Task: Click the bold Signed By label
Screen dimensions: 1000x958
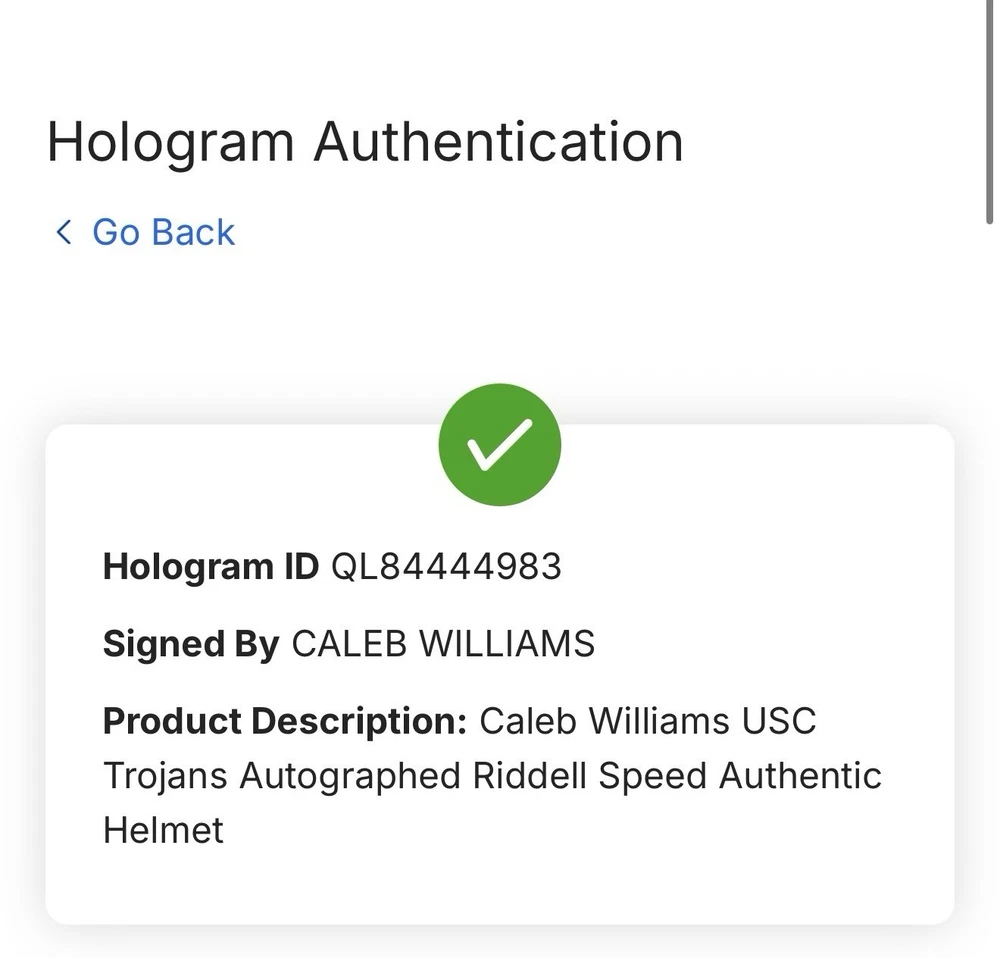Action: [190, 643]
